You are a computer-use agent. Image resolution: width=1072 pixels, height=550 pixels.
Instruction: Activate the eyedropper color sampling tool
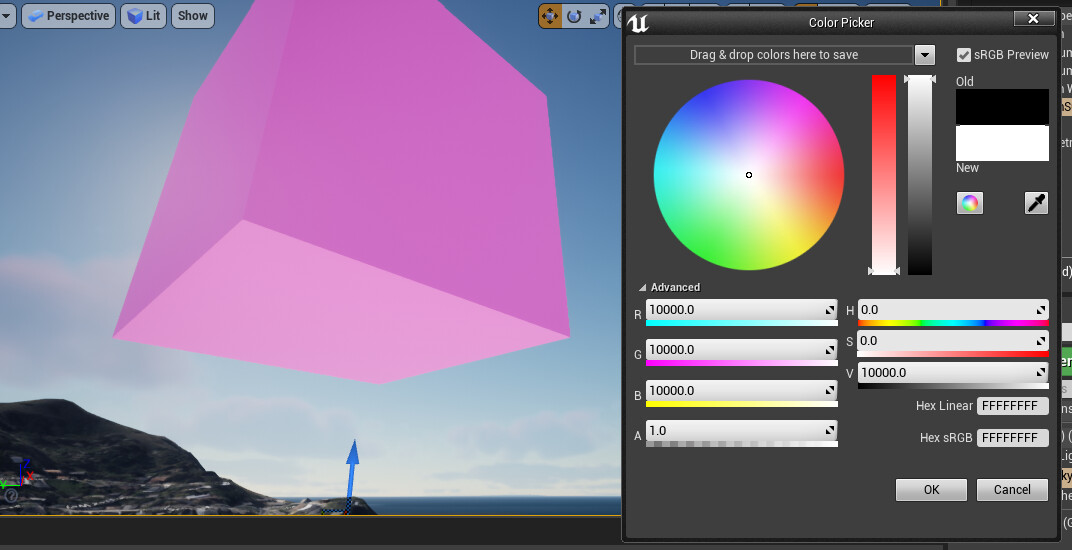point(1036,203)
